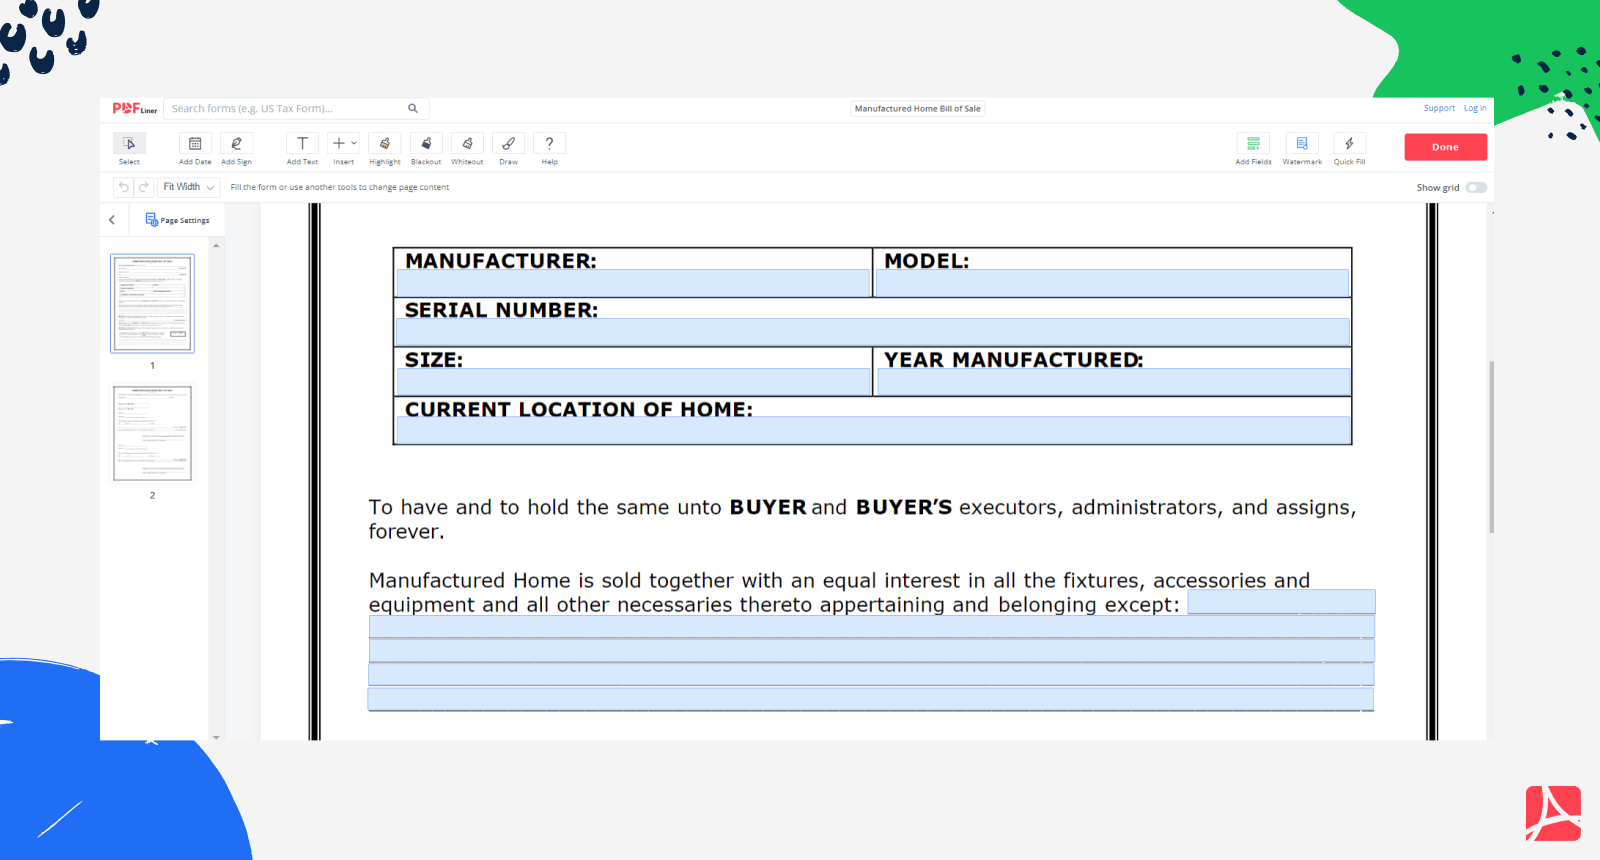Redo the last action
1600x860 pixels.
click(143, 187)
